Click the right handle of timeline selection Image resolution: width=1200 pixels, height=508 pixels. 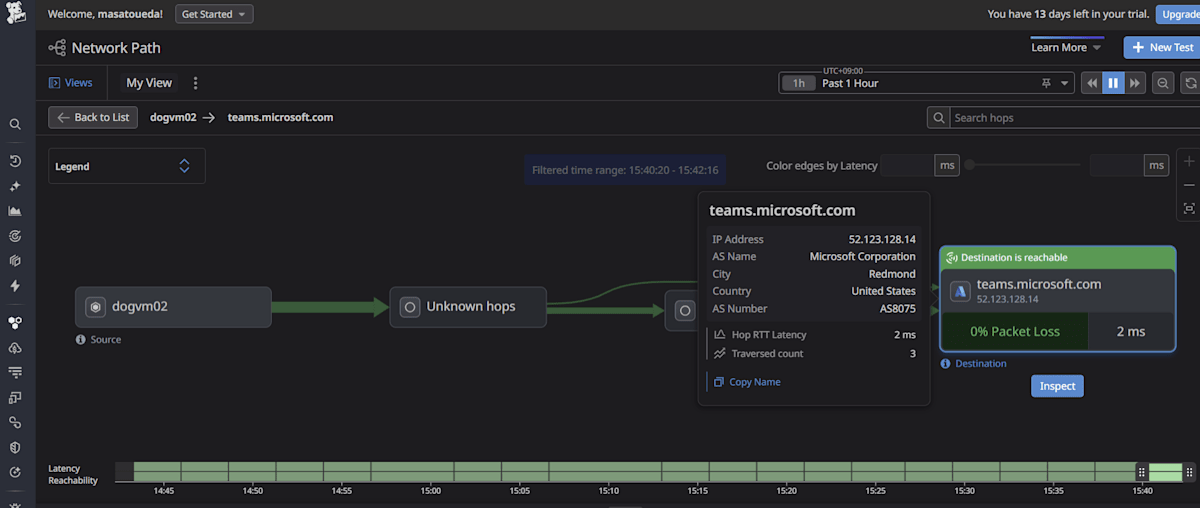coord(1189,472)
